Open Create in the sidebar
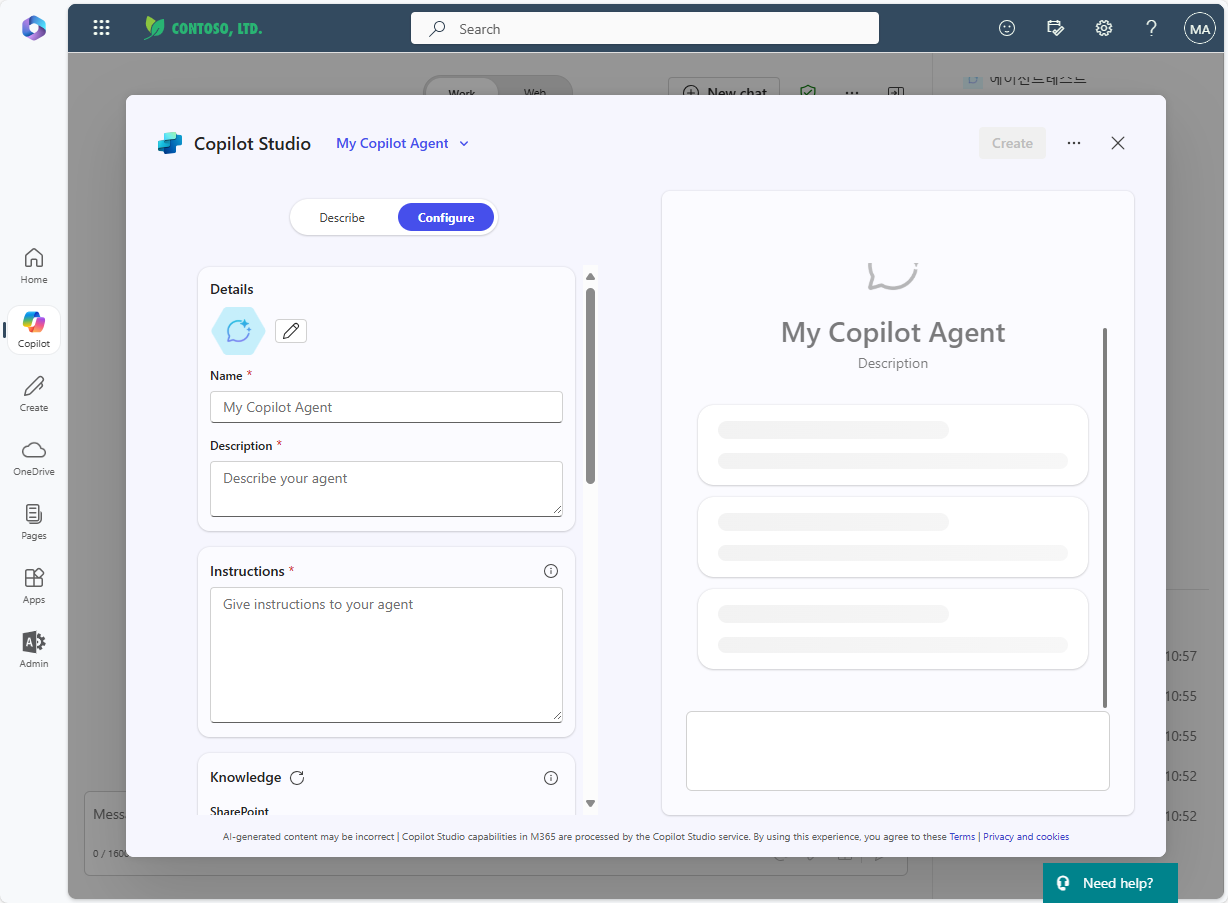 click(x=34, y=394)
